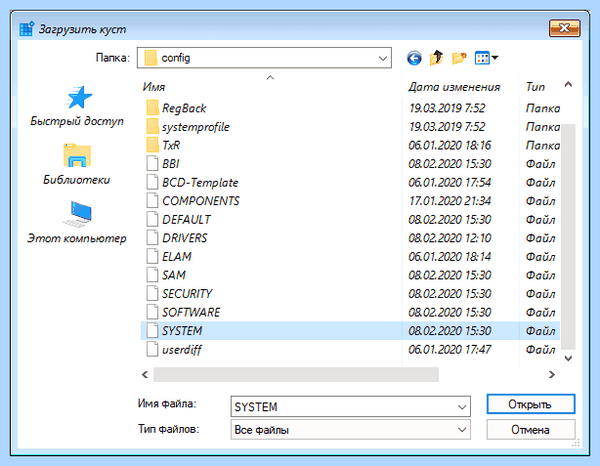The image size is (600, 466).
Task: Click the horizontal scrollbar left arrow
Action: point(145,375)
